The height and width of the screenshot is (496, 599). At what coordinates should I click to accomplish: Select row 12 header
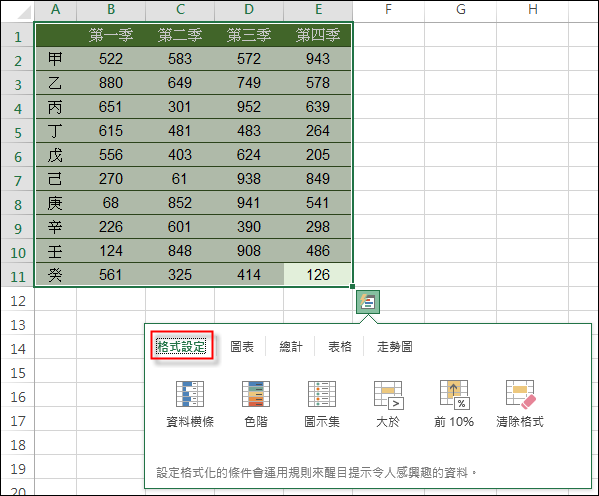tap(18, 301)
